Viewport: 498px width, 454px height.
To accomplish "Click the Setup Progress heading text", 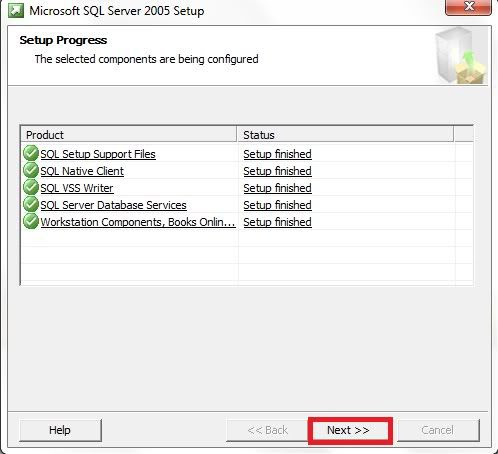I will click(x=63, y=40).
